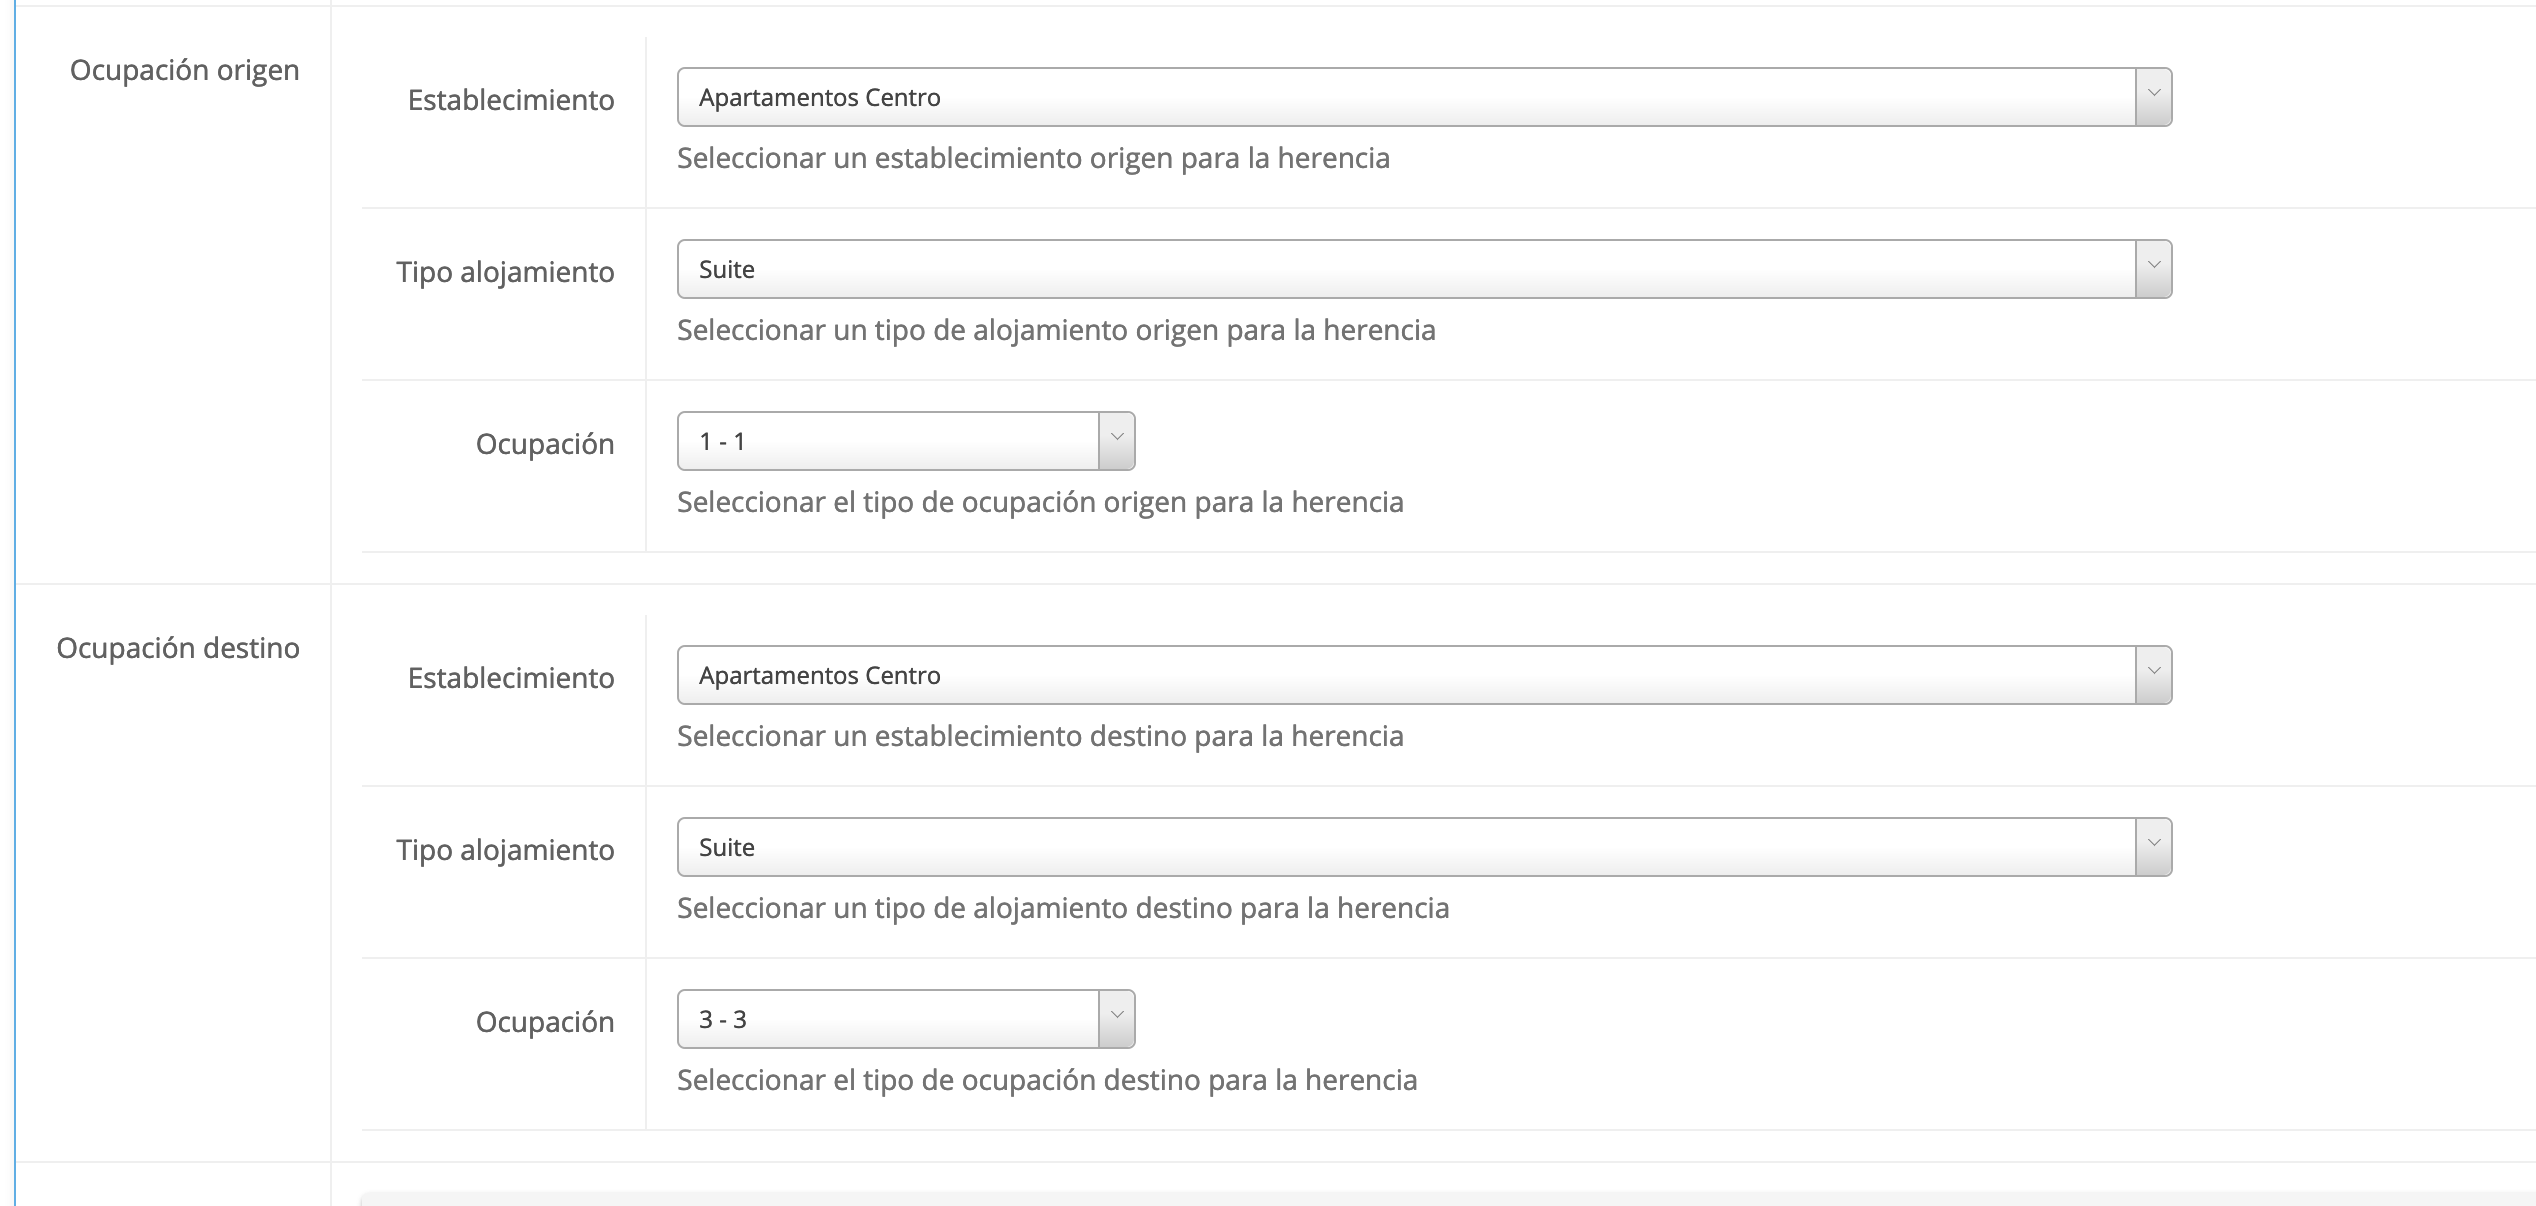Click the destination Ocupación field label
The image size is (2536, 1206).
click(545, 1022)
